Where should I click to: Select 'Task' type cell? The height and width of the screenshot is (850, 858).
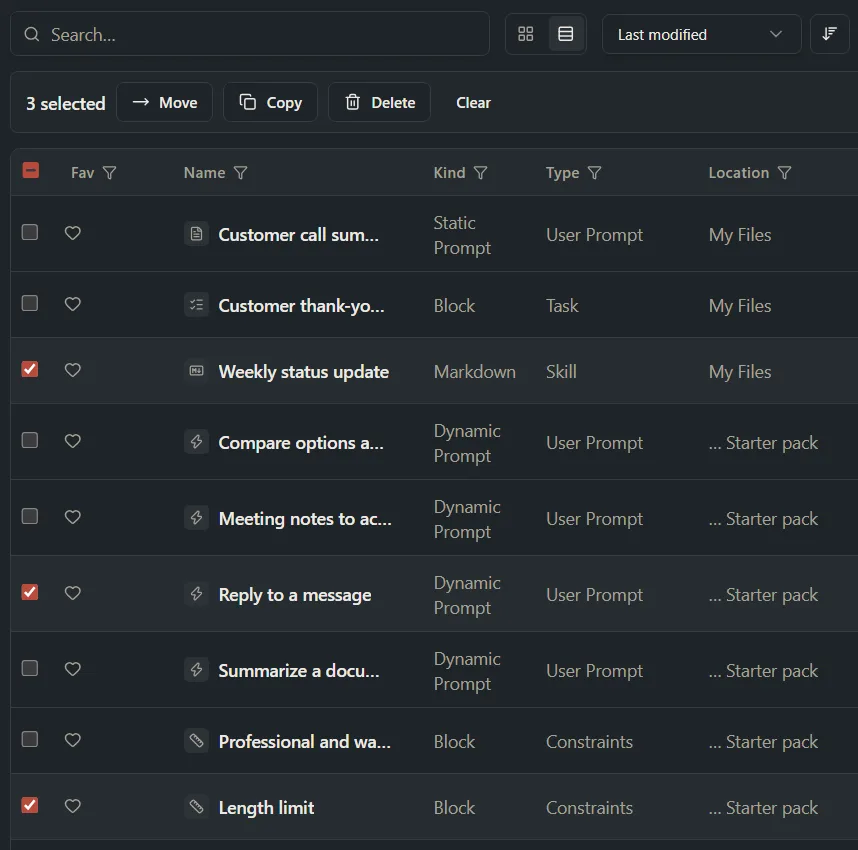coord(562,305)
